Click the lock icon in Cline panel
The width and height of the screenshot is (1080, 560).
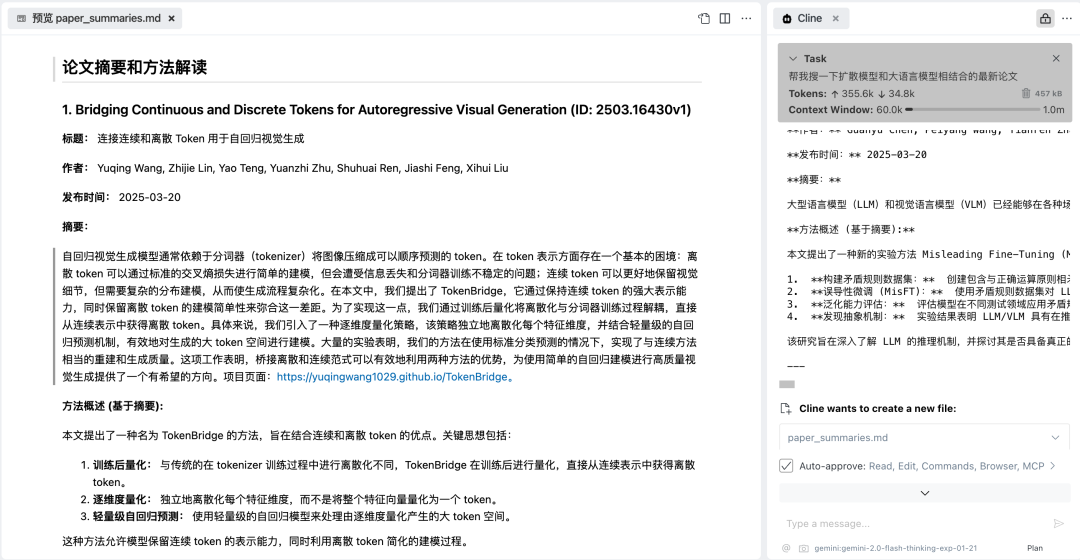(x=1046, y=19)
